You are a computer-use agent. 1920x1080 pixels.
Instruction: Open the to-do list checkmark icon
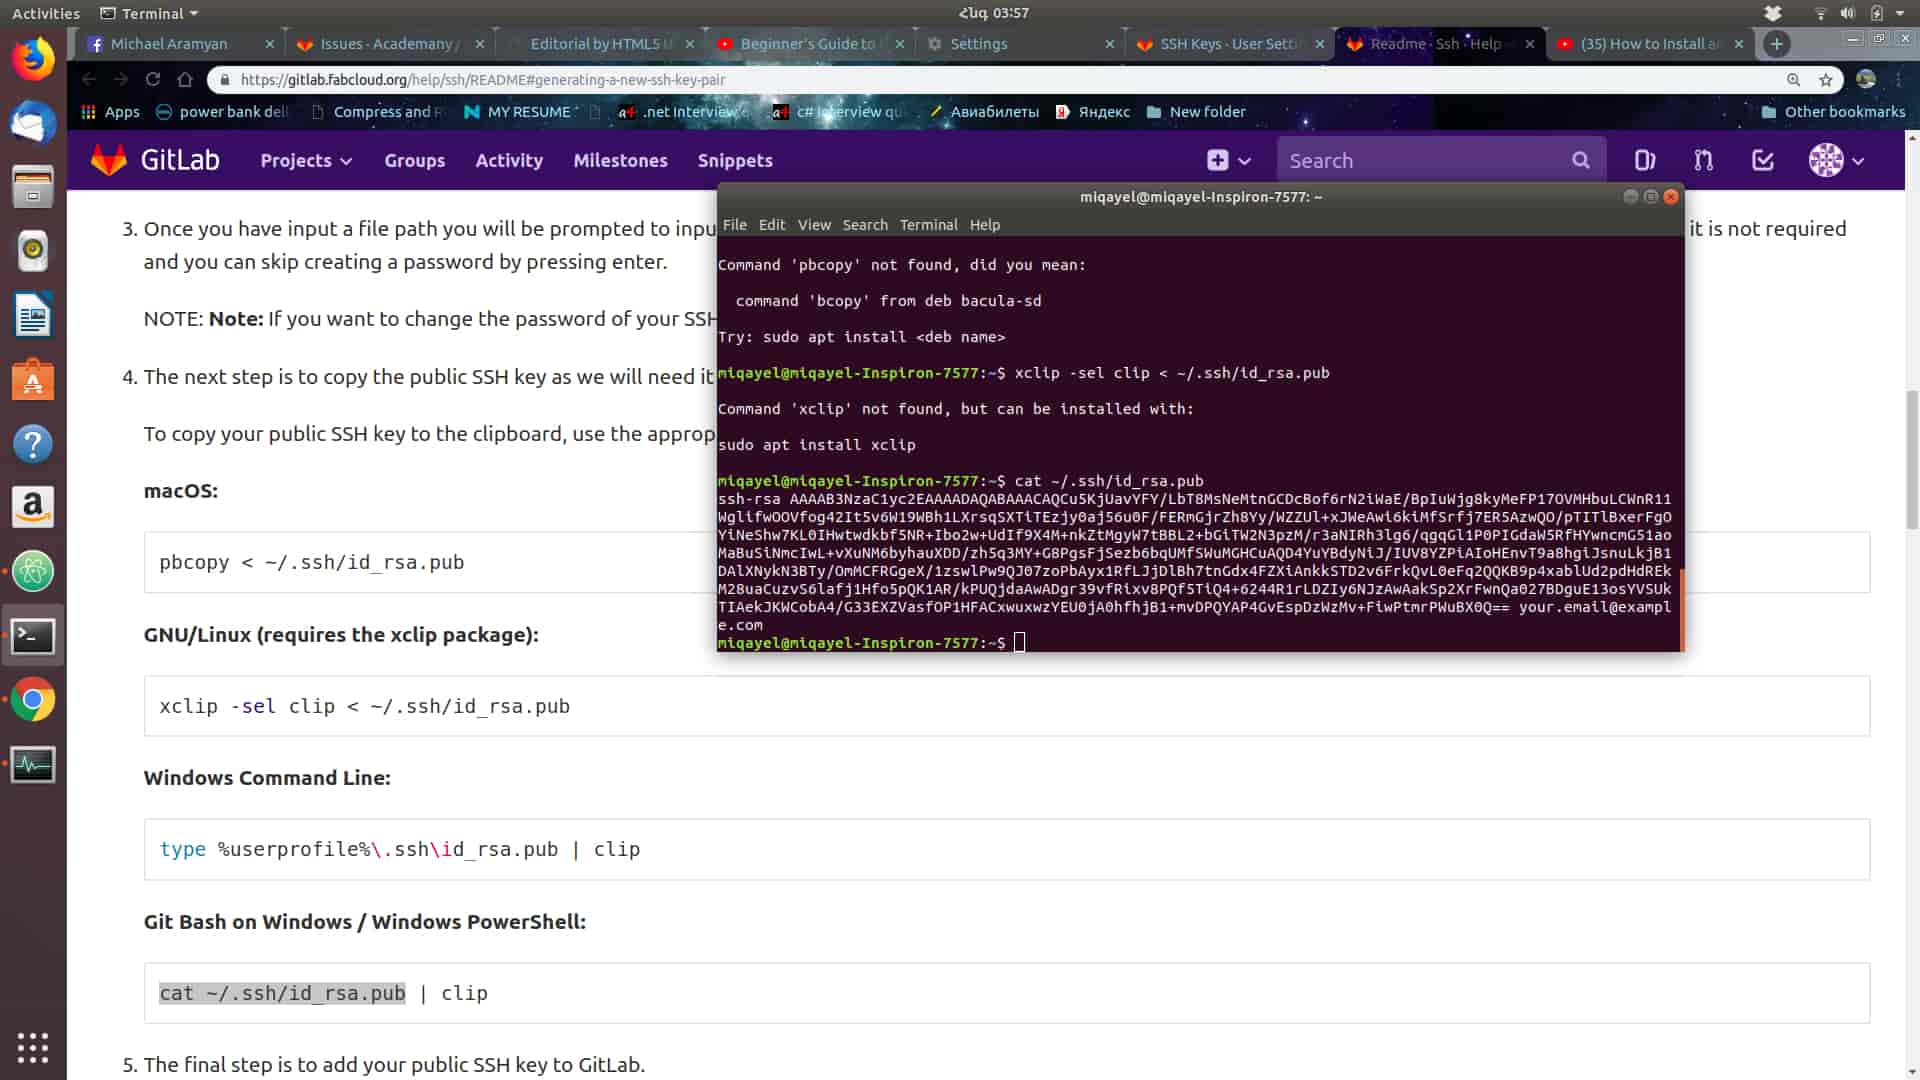click(x=1763, y=160)
